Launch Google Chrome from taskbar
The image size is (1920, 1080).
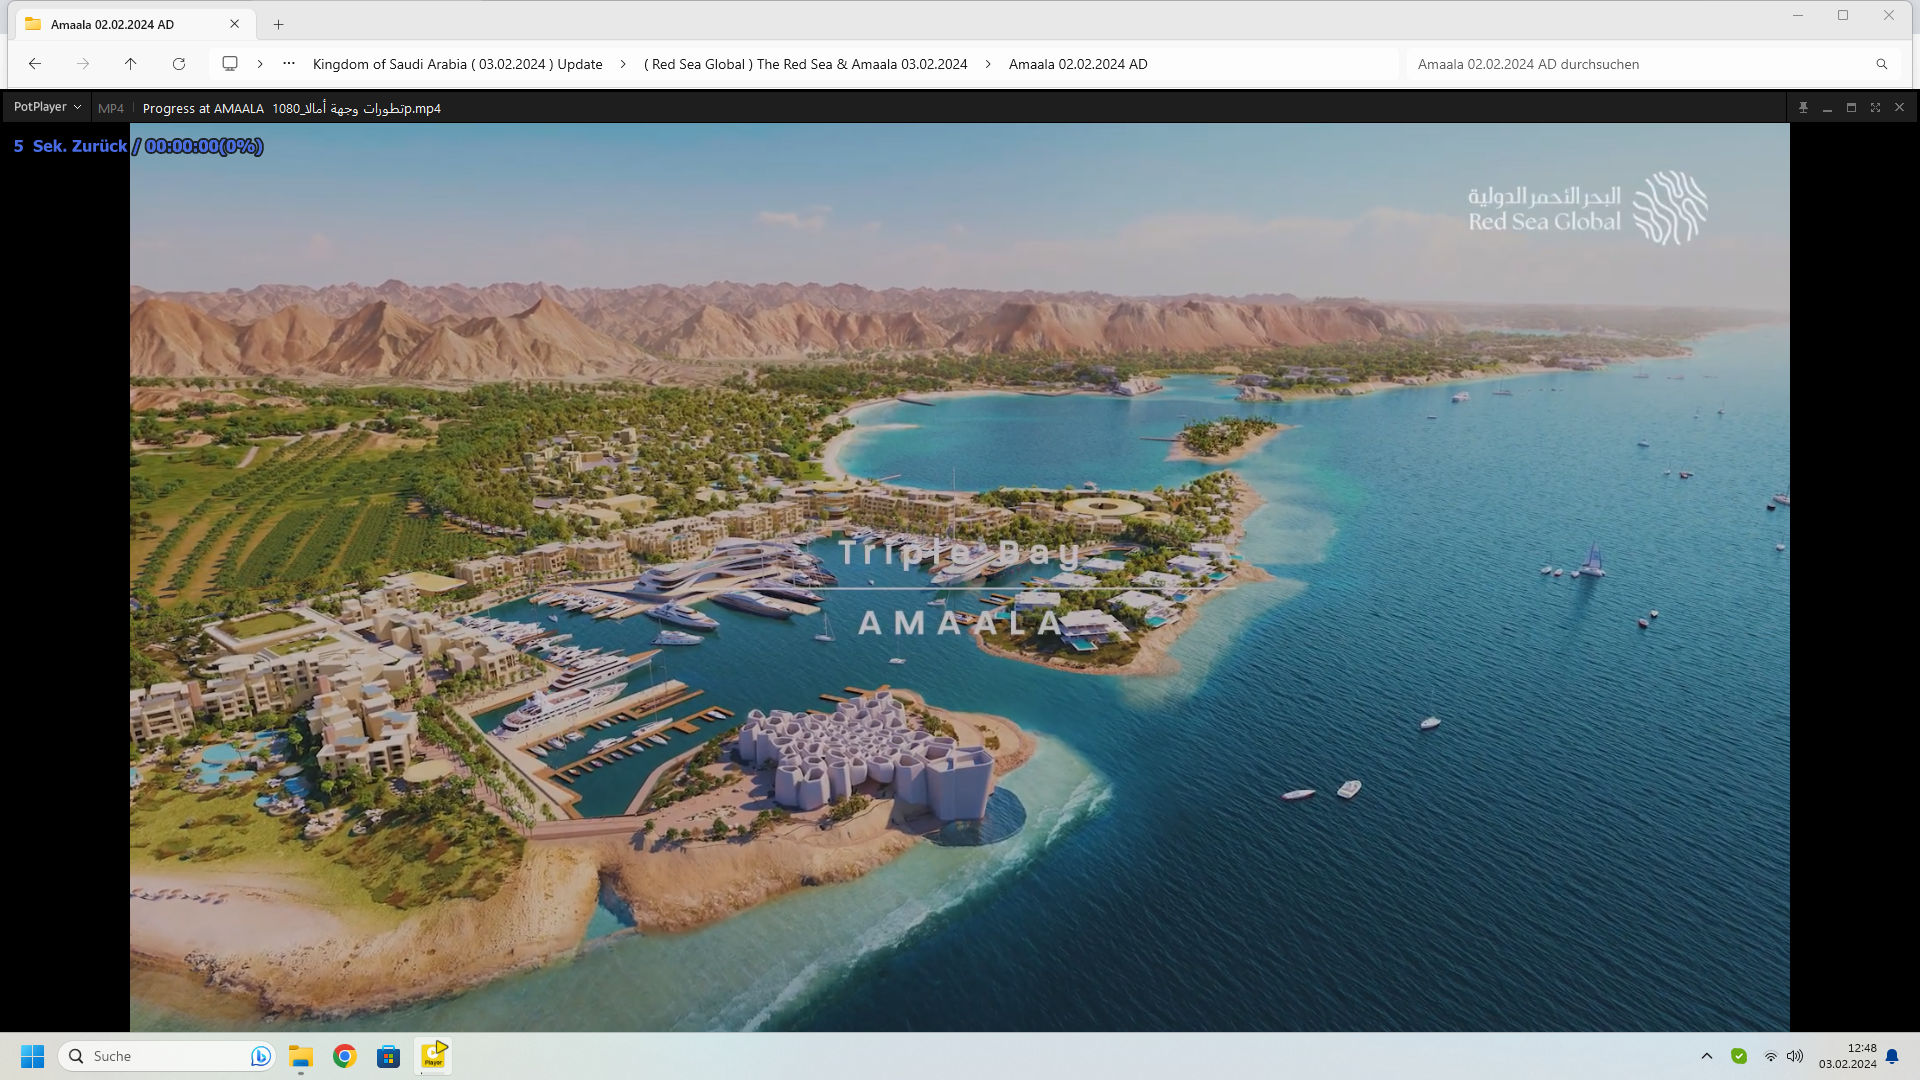click(x=345, y=1056)
